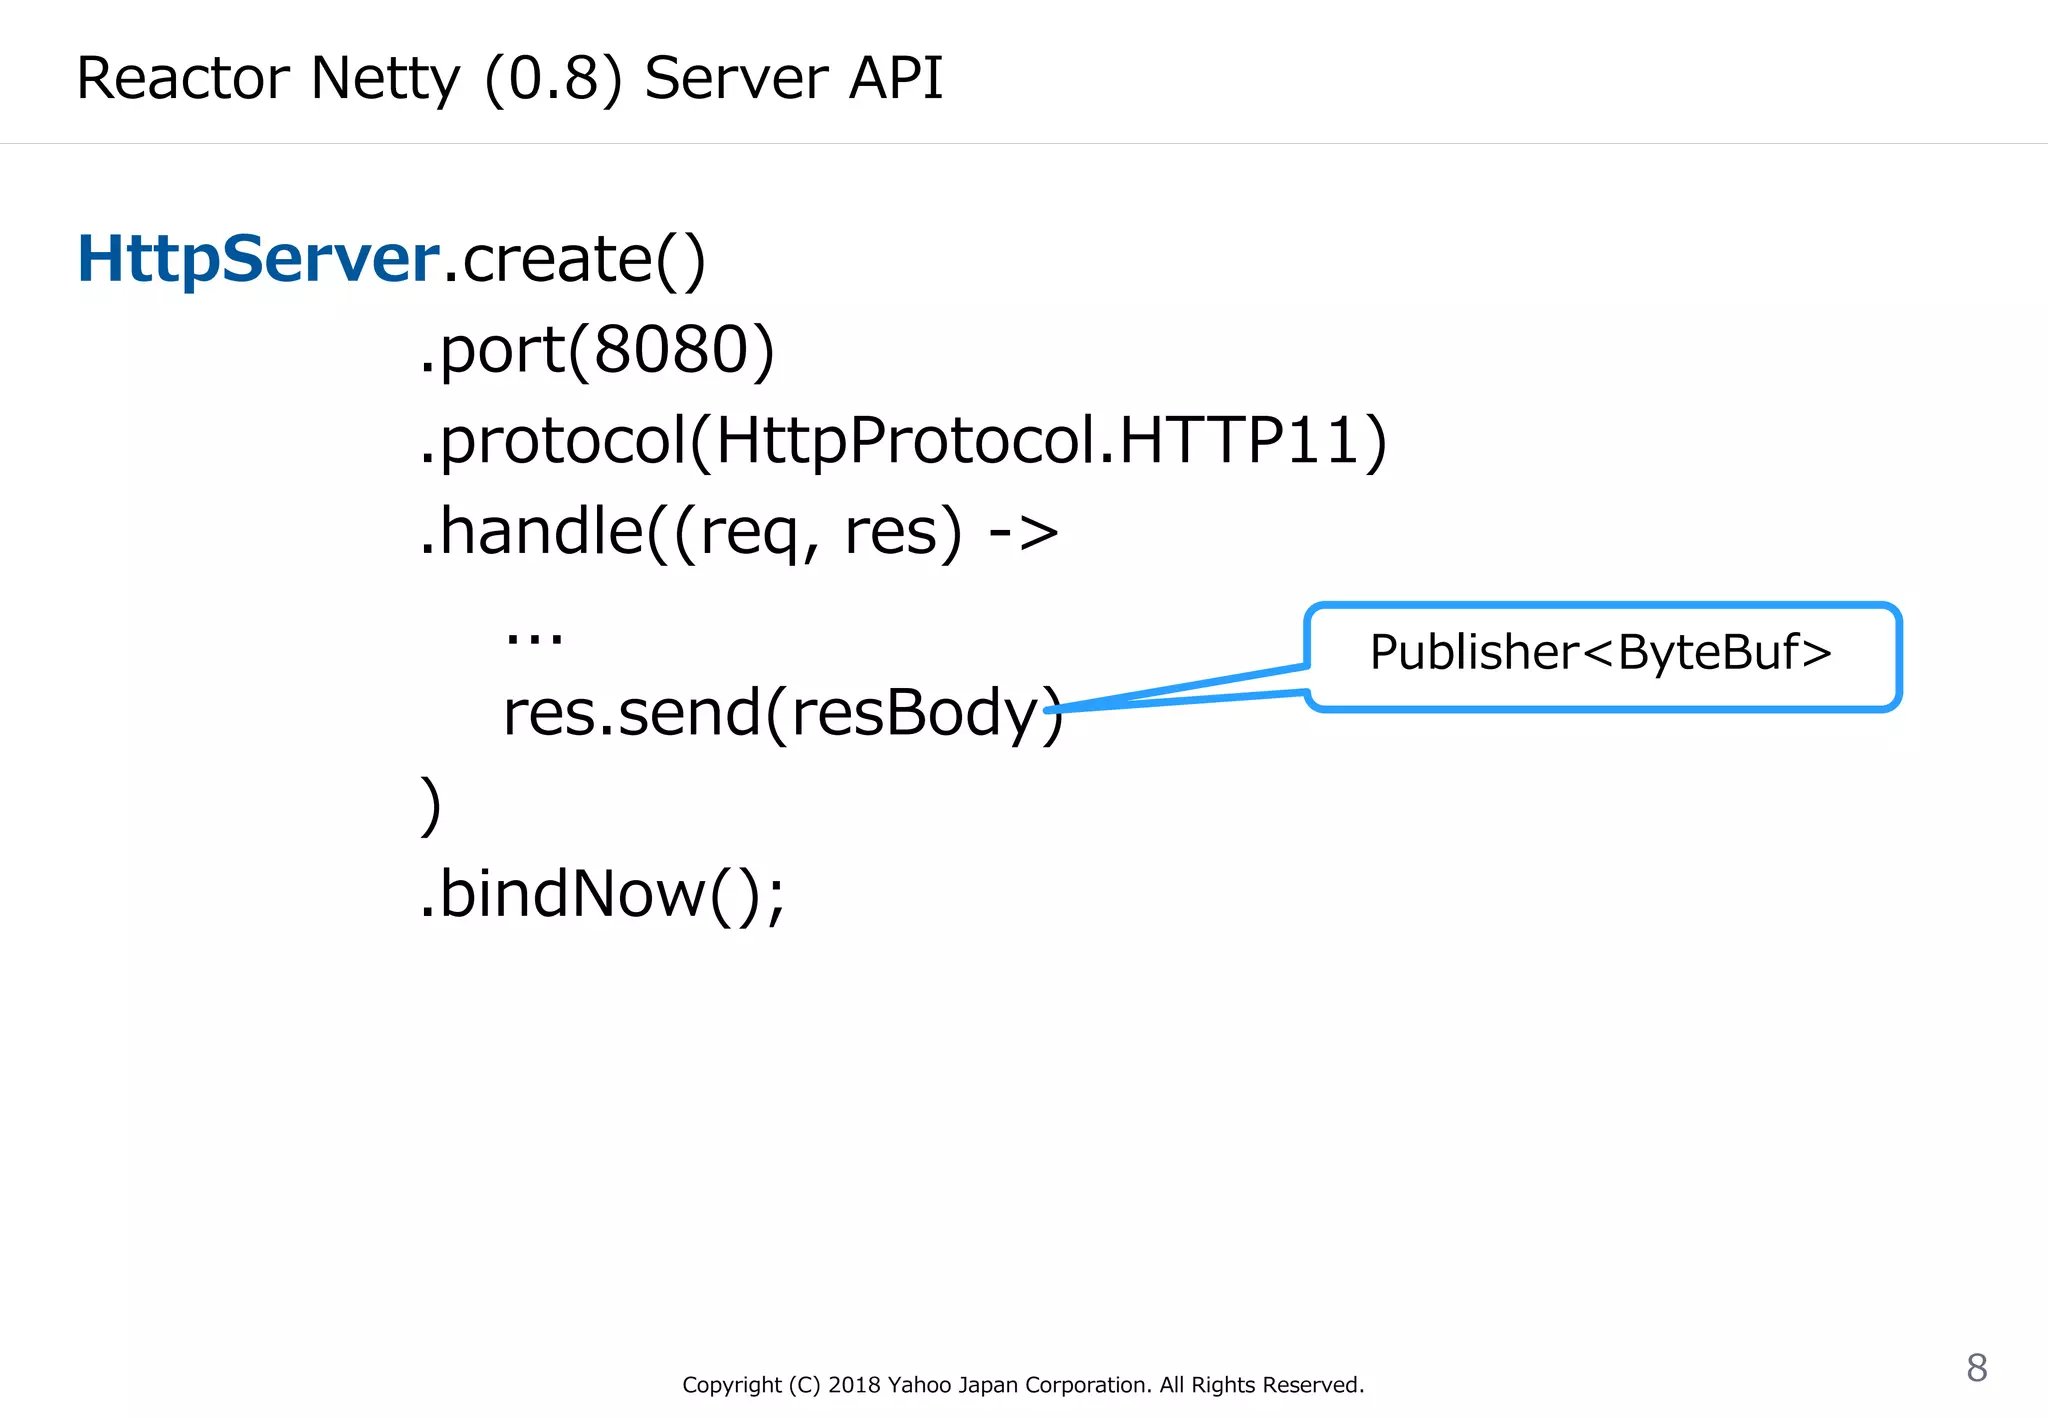Click the Yahoo Japan copyright footer text
The image size is (2048, 1418).
[x=1022, y=1385]
